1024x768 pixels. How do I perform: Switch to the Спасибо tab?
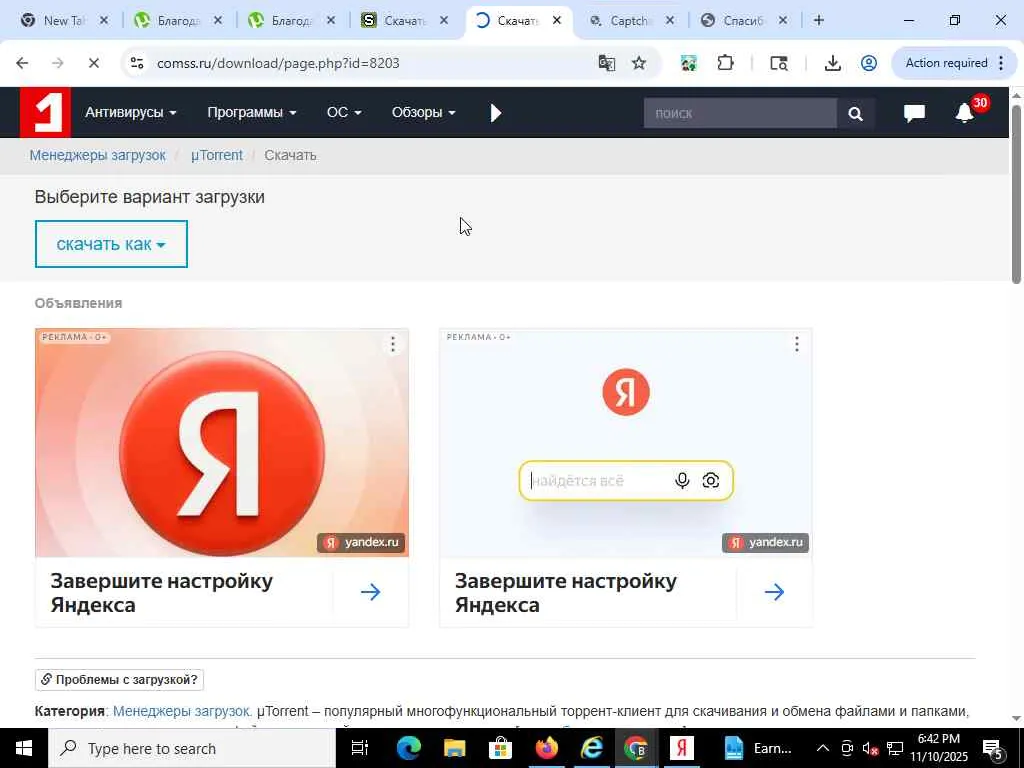click(743, 20)
